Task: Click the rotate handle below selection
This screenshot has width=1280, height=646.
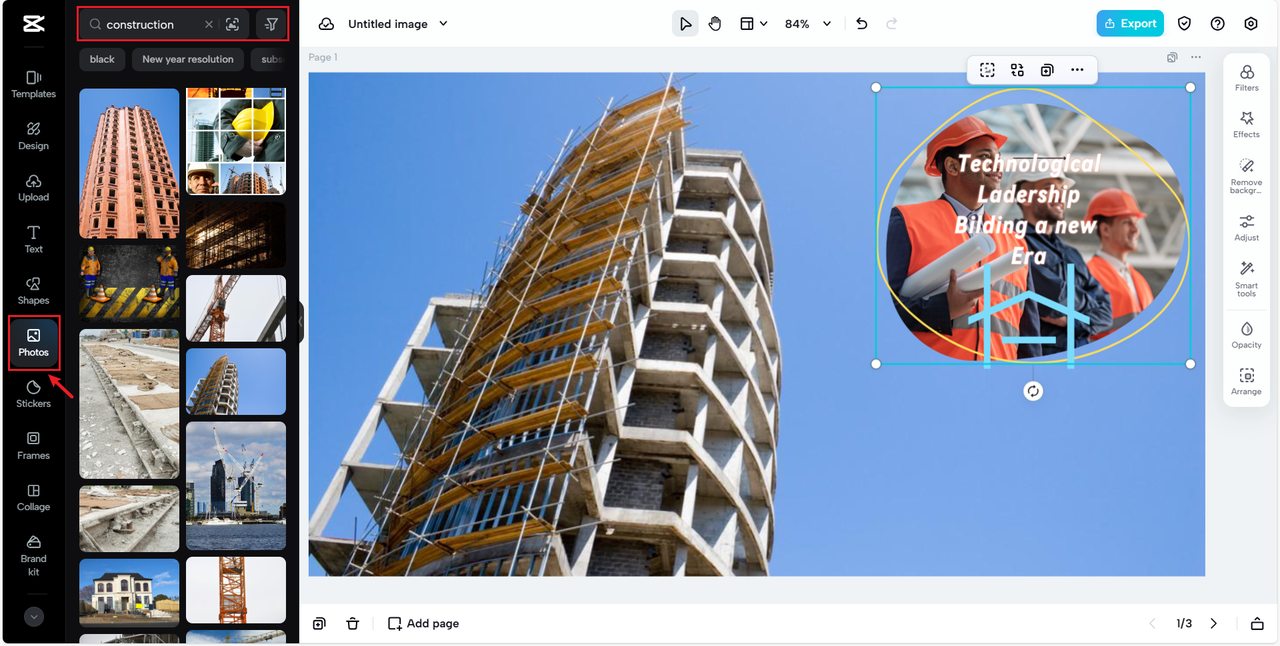Action: [x=1033, y=391]
